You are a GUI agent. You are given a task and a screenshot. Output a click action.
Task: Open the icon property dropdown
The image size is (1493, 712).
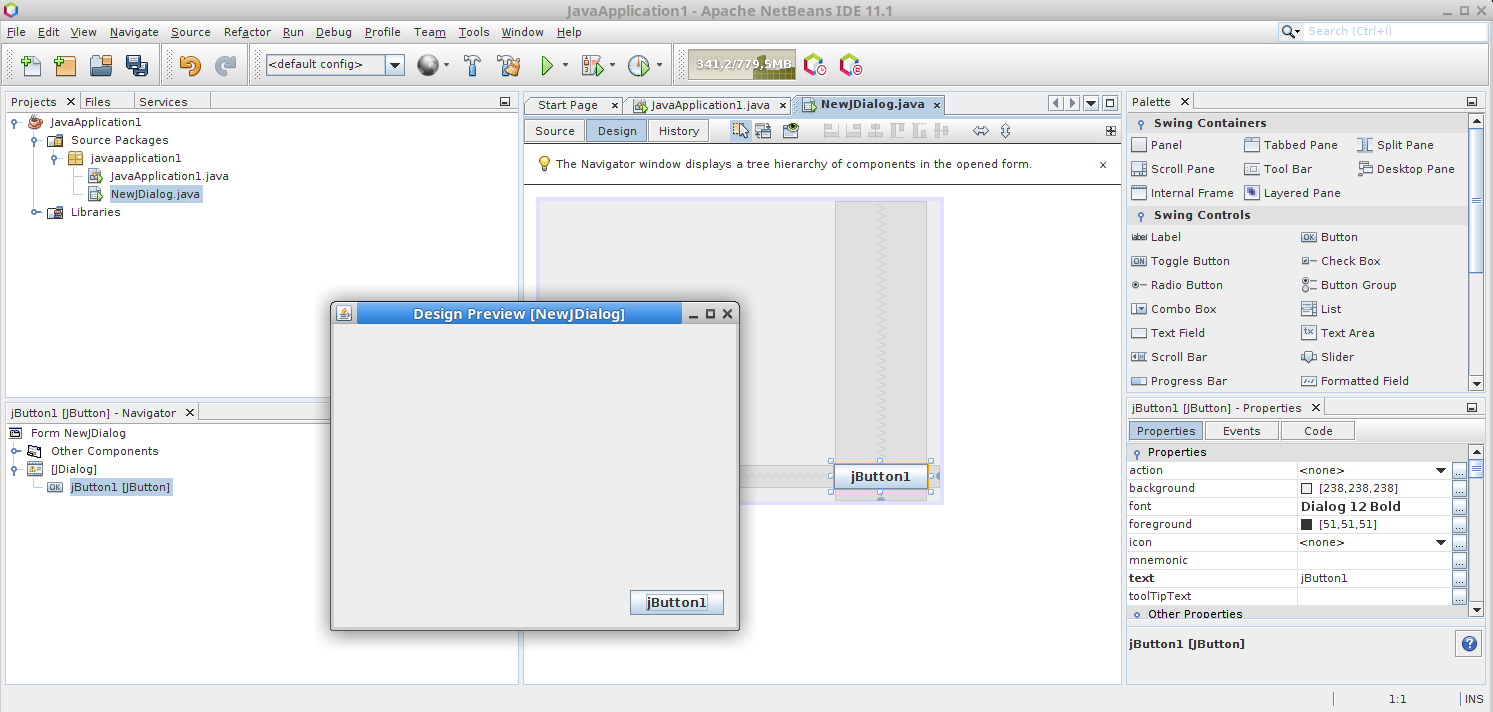[1441, 542]
